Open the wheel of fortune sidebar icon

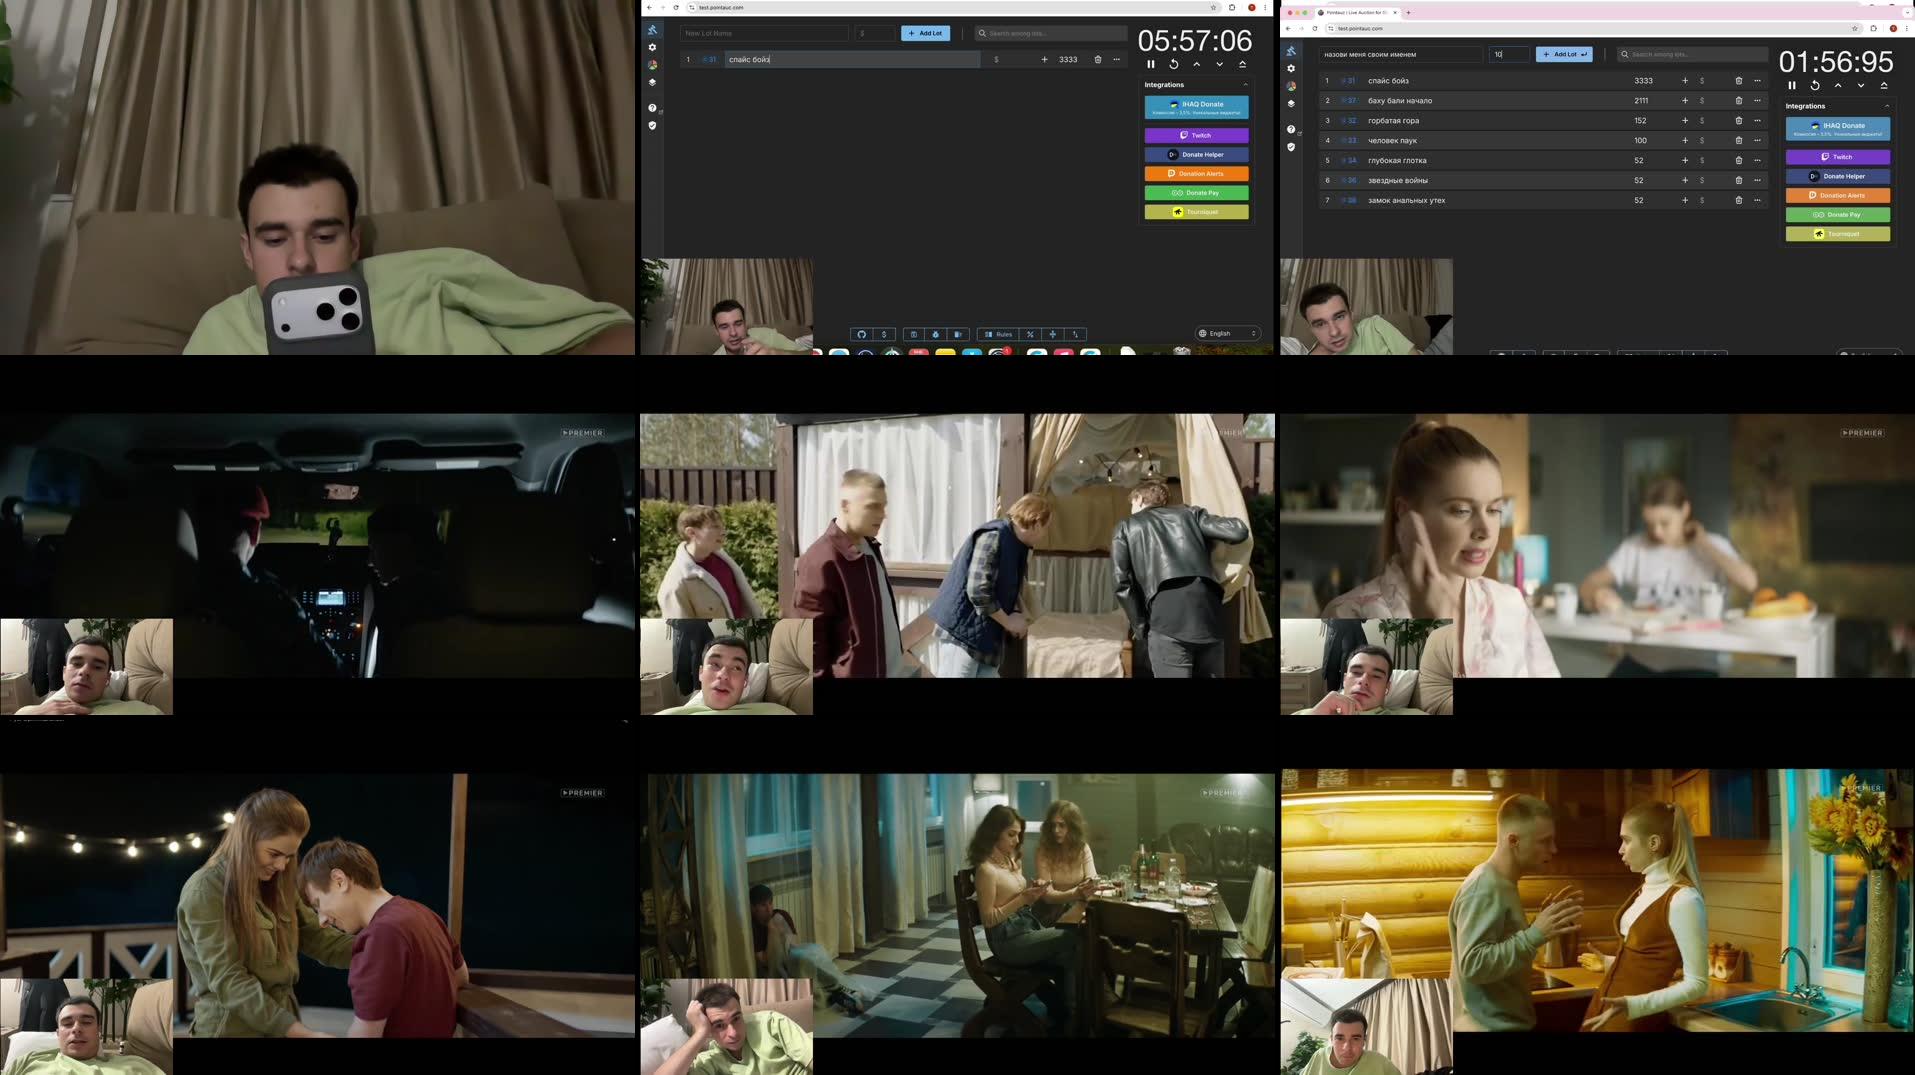(652, 64)
